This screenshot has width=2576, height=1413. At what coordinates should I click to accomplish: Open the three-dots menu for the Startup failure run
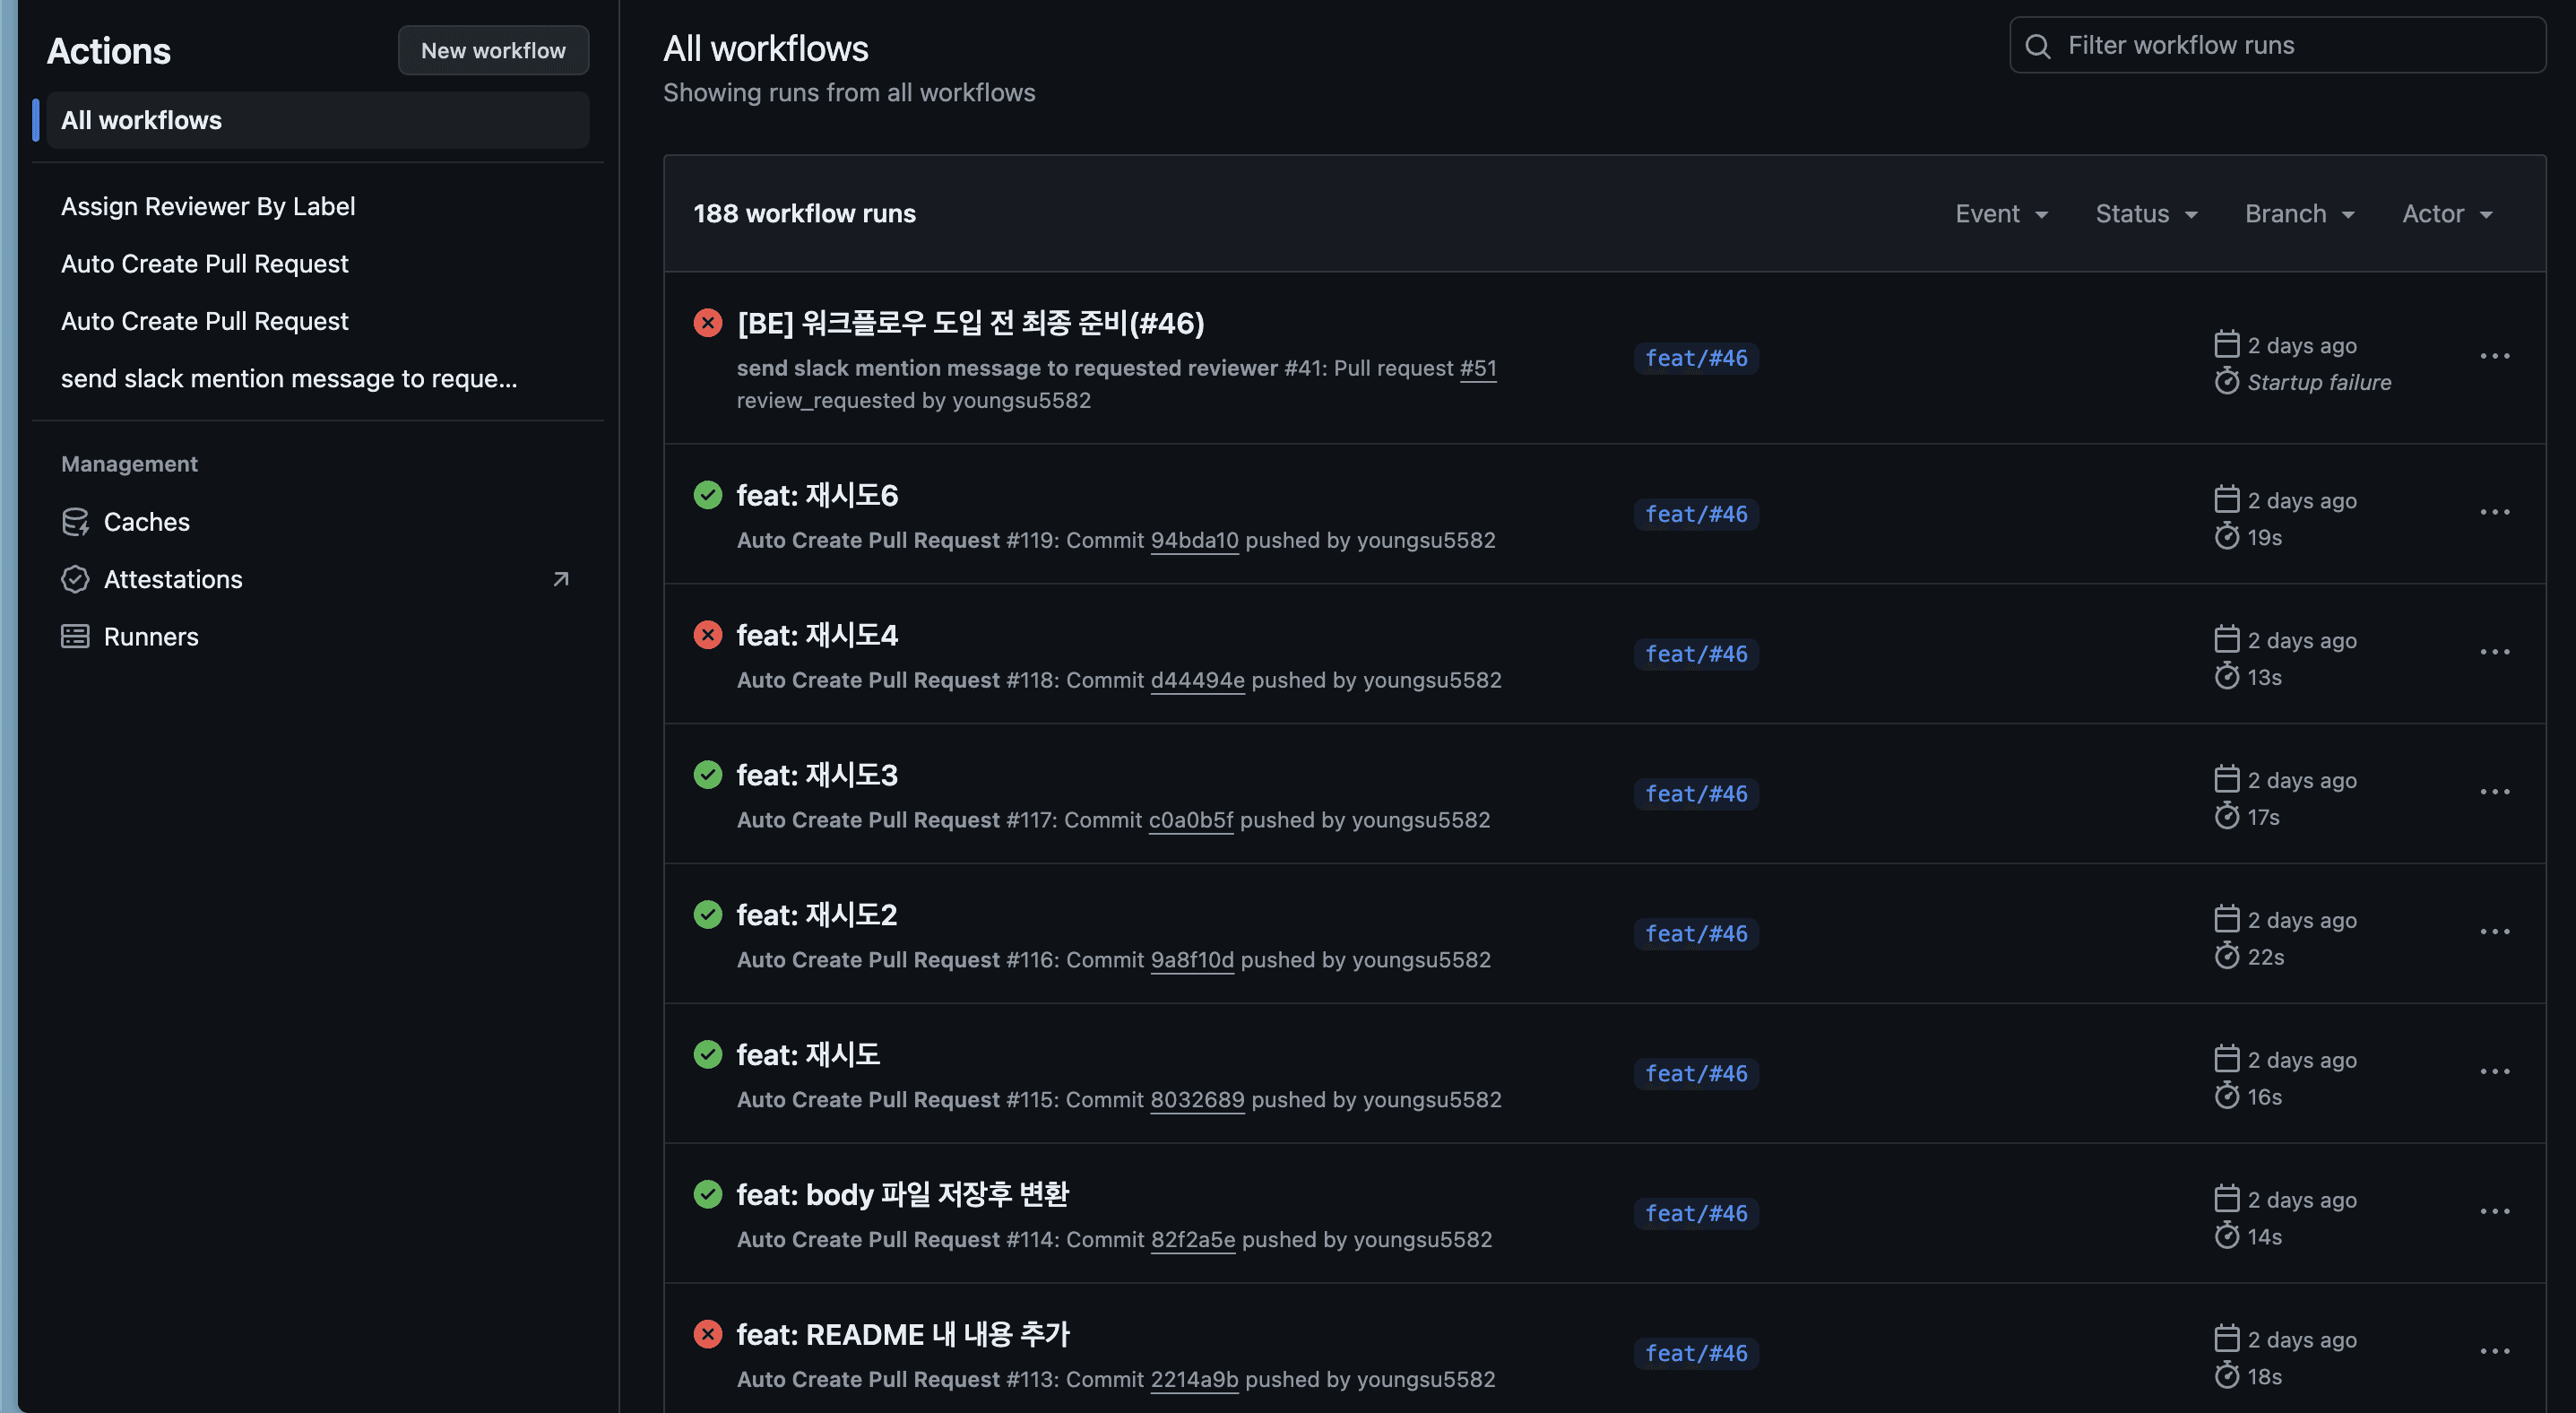(2494, 356)
